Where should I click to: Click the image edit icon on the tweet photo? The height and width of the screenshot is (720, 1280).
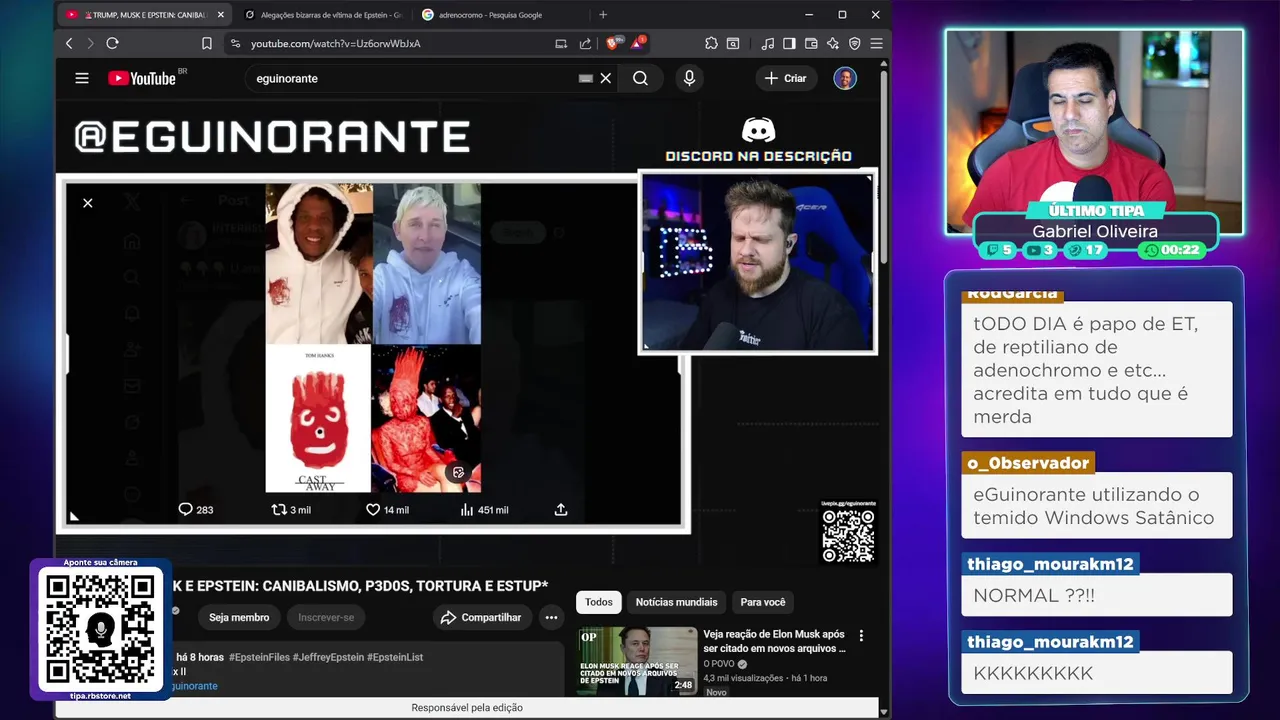tap(458, 473)
